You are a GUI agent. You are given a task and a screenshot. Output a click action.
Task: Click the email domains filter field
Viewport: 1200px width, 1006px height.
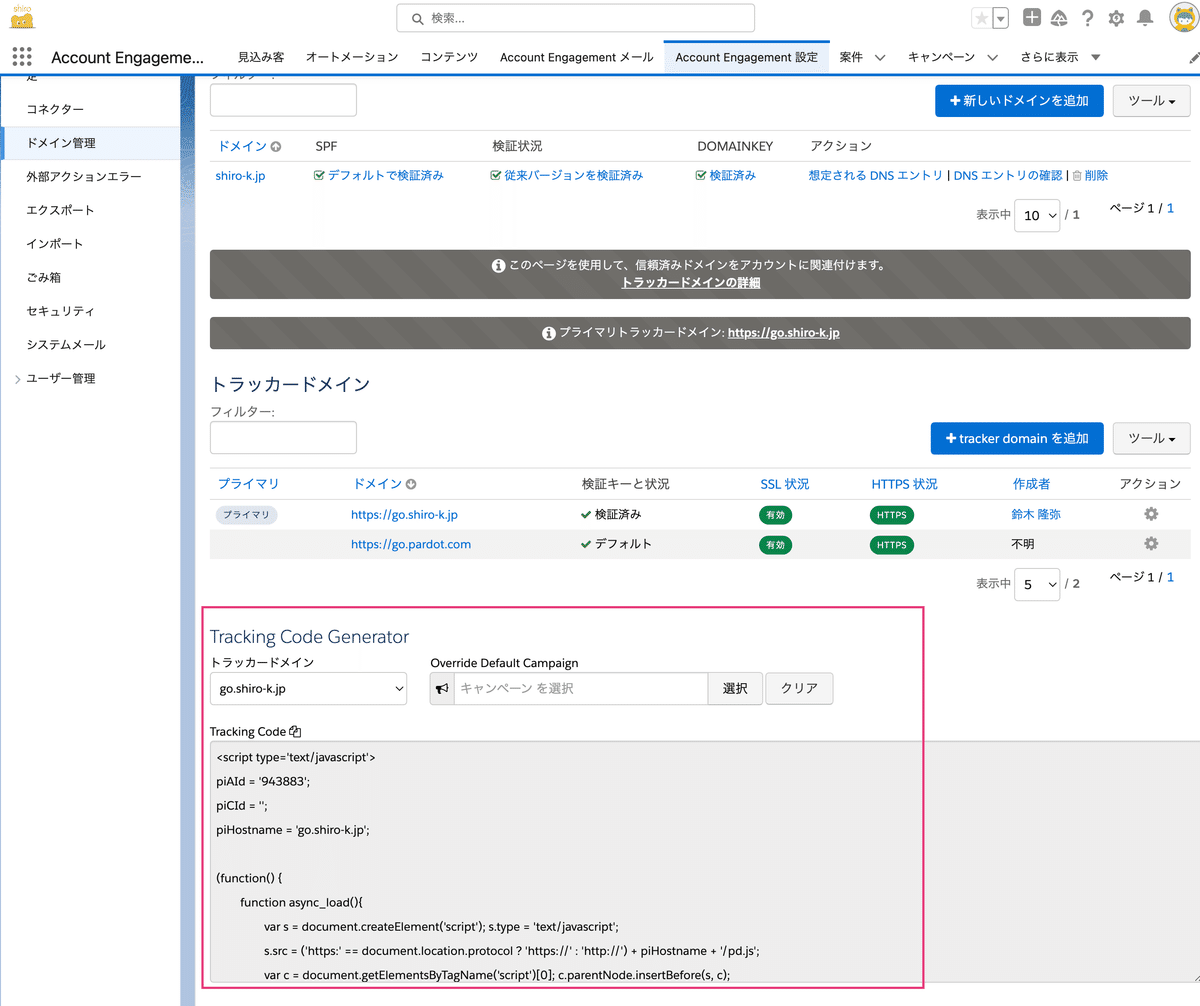tap(283, 100)
